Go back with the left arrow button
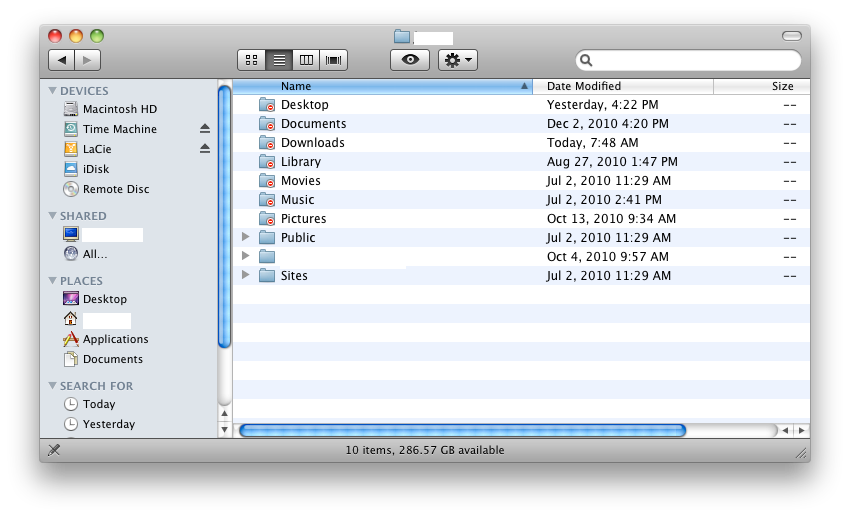Screen dimensions: 850x517 61,60
